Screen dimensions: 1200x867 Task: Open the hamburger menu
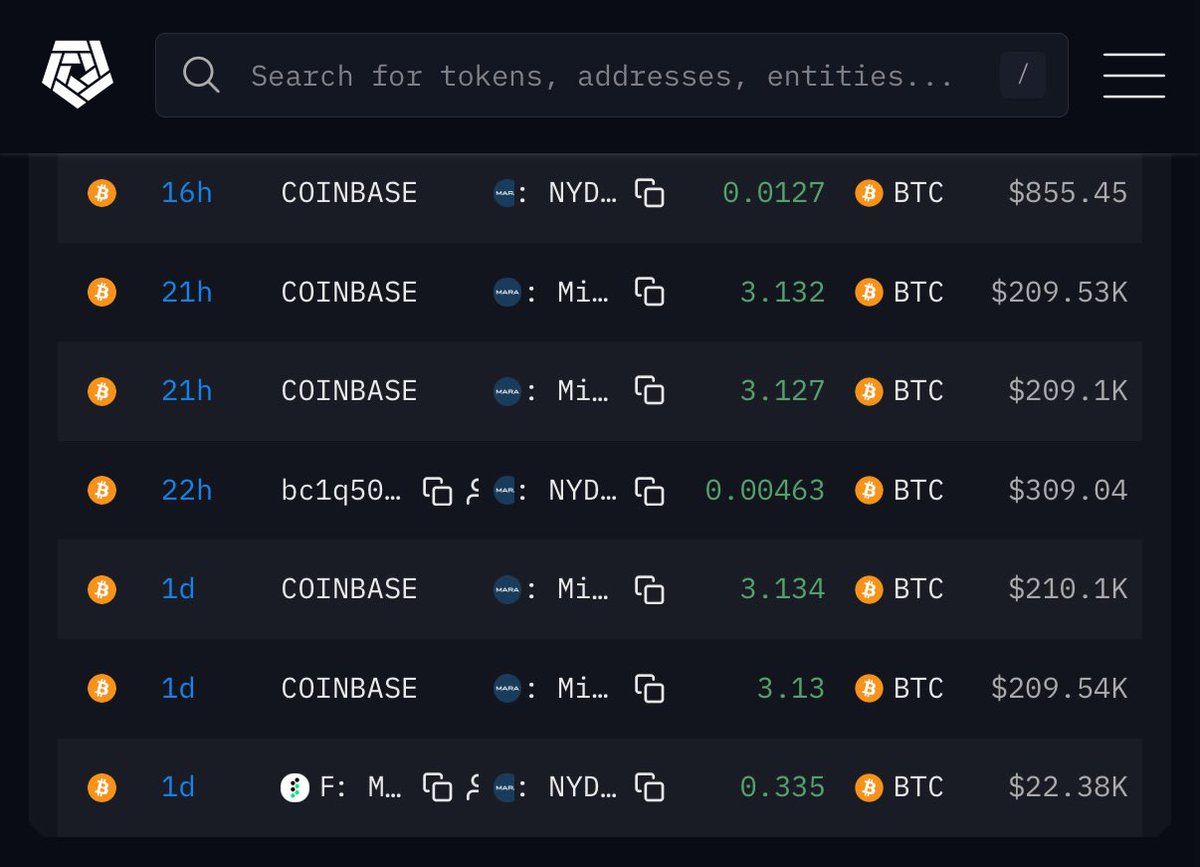pyautogui.click(x=1133, y=76)
